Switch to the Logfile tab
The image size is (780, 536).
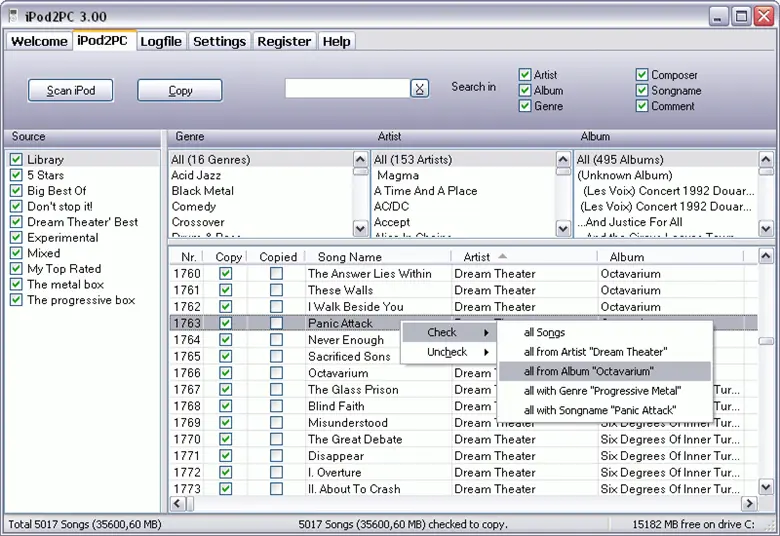pyautogui.click(x=161, y=41)
